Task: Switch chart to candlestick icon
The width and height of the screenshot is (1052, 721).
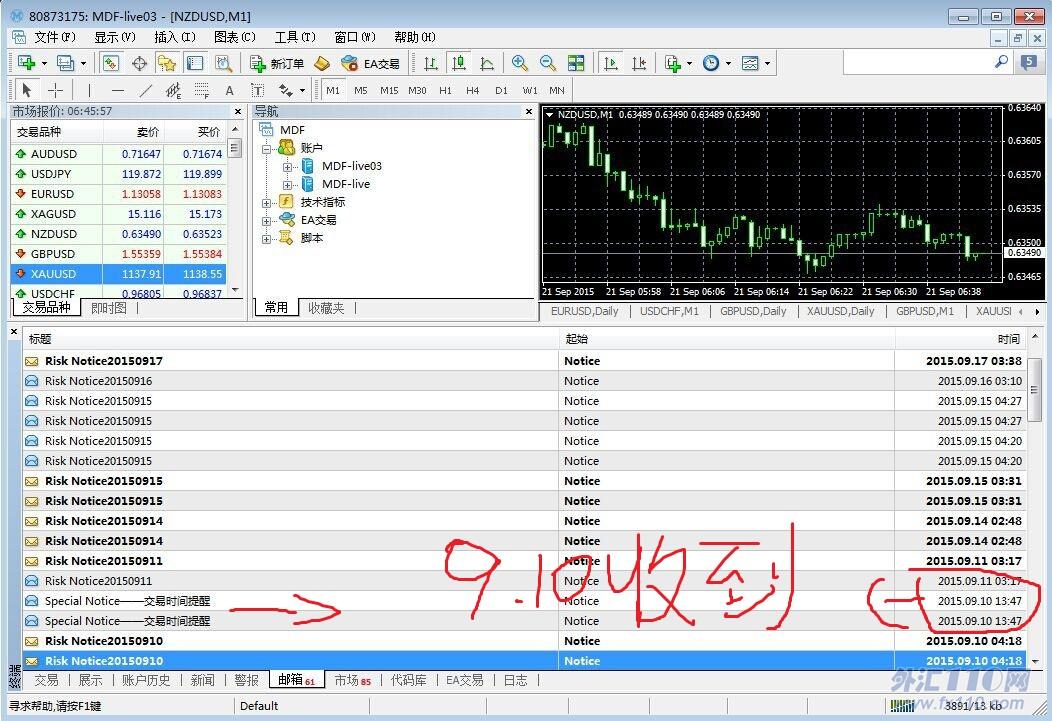Action: (x=459, y=63)
